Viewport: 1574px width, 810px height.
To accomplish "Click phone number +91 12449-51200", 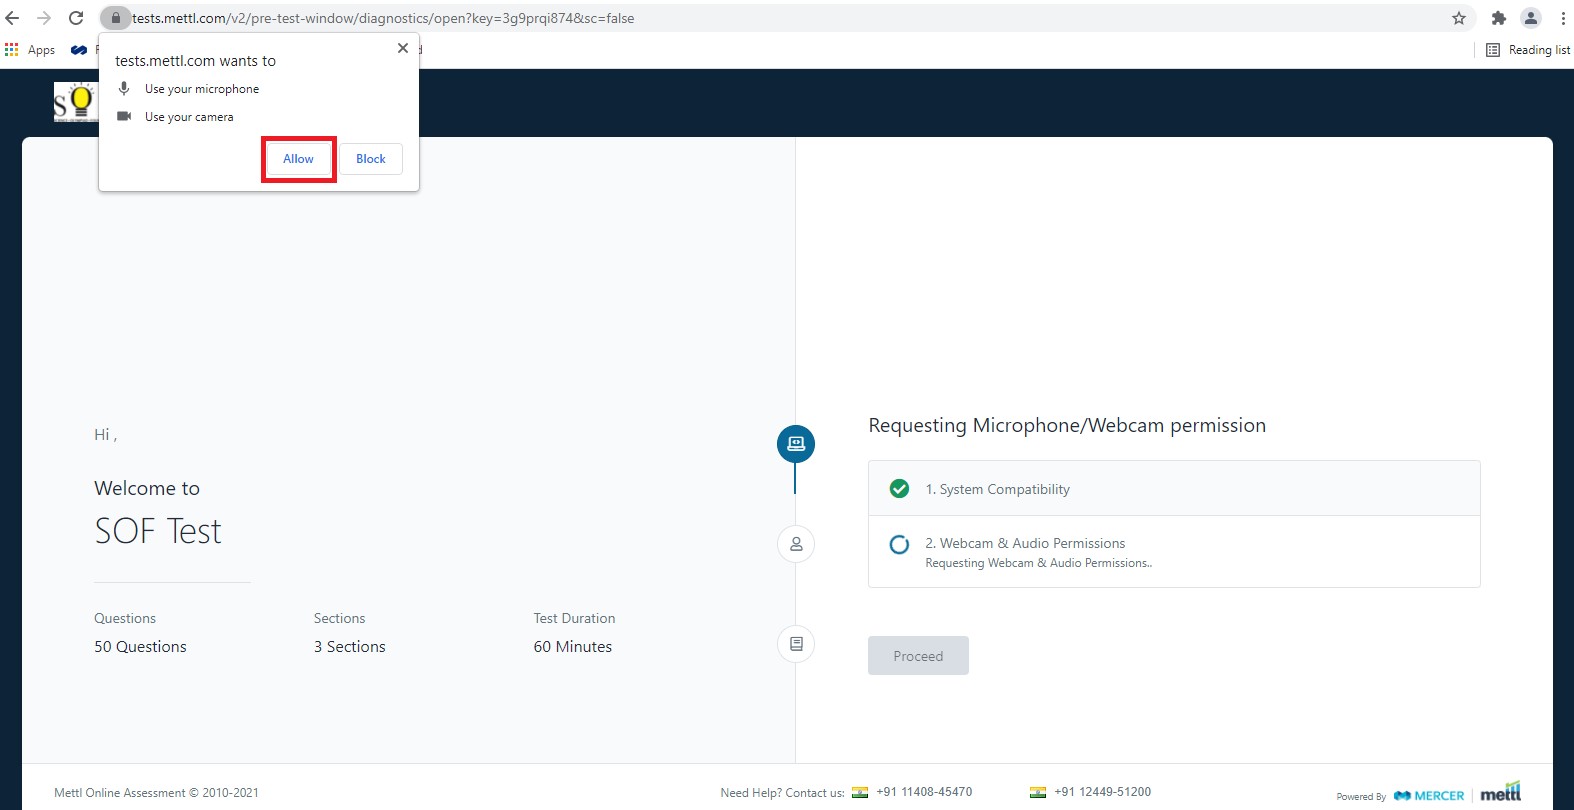I will tap(1102, 792).
